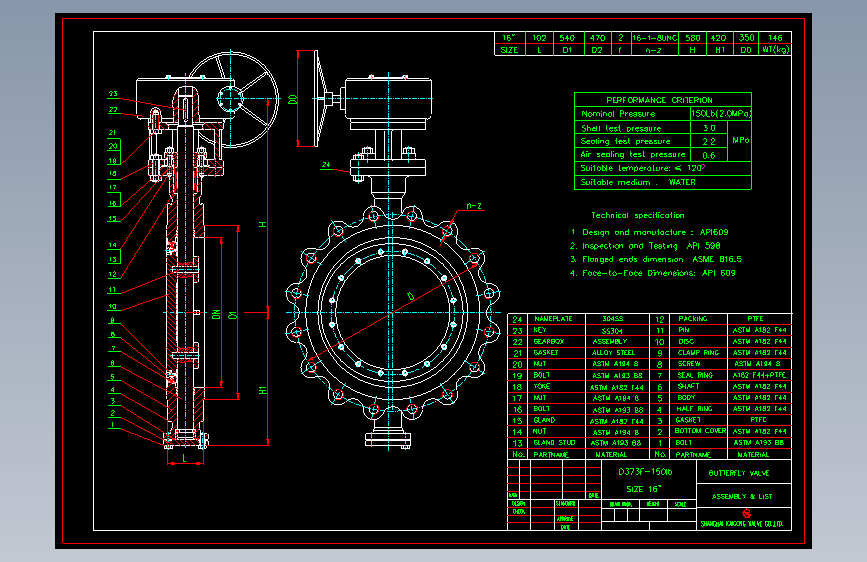This screenshot has width=867, height=562.
Task: Click the "SHAFT" part name
Action: point(688,386)
